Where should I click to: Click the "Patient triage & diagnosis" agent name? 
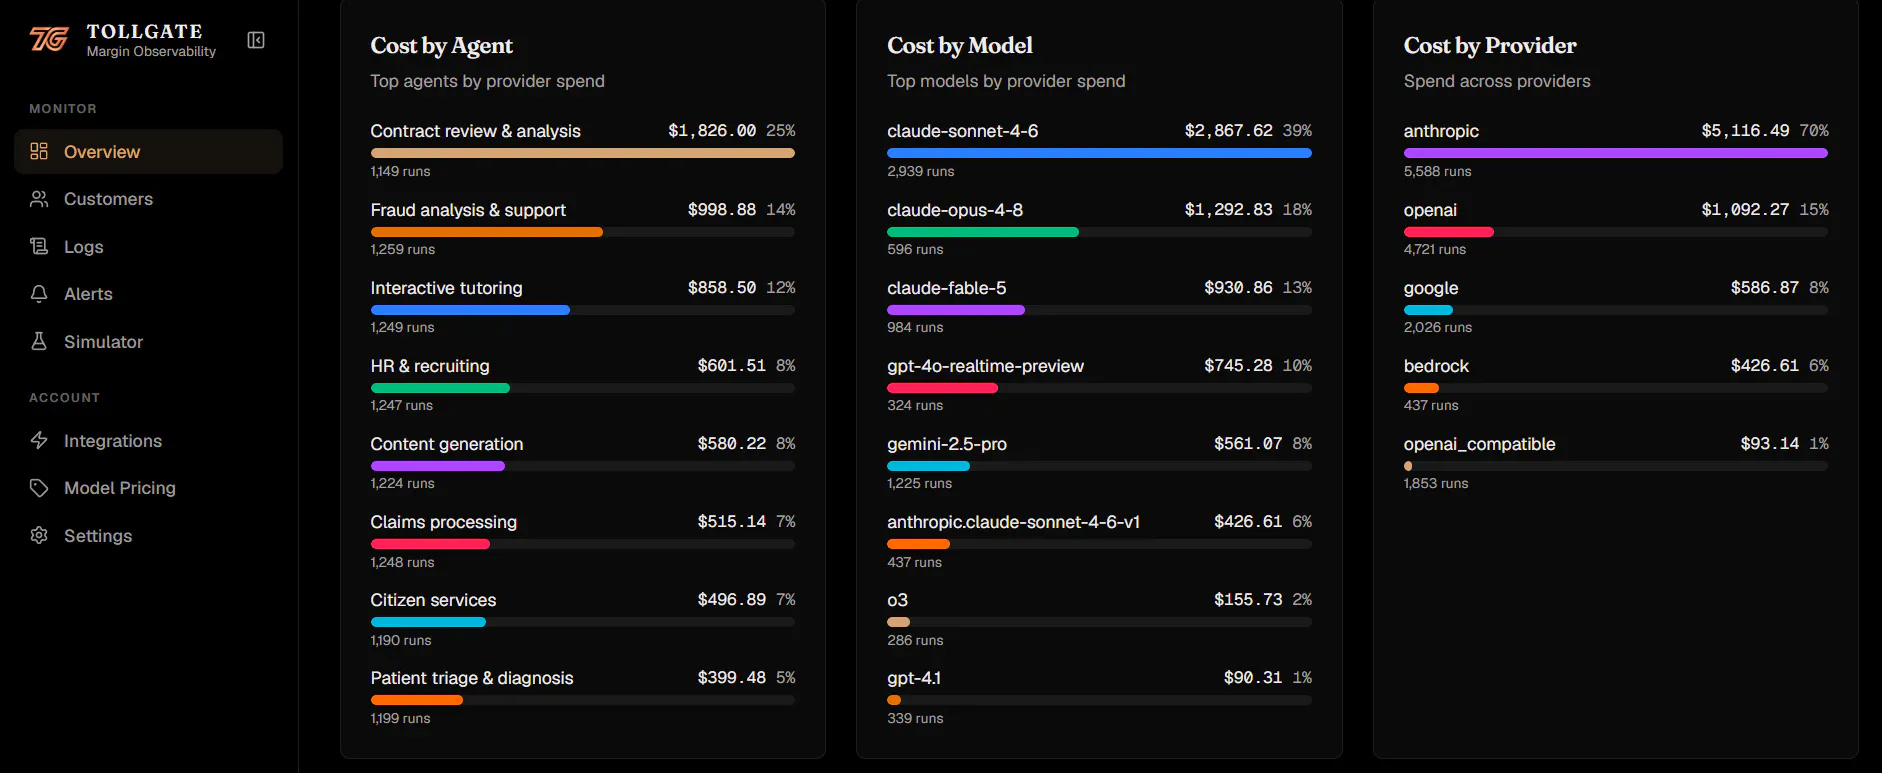pos(472,678)
